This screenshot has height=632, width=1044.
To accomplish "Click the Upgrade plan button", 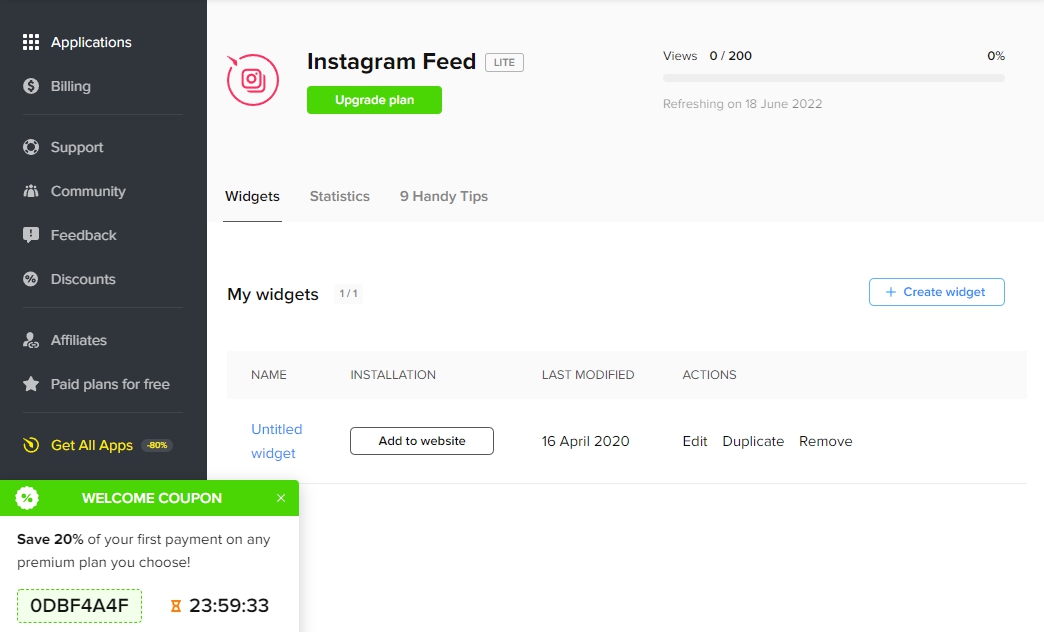I will (x=374, y=100).
